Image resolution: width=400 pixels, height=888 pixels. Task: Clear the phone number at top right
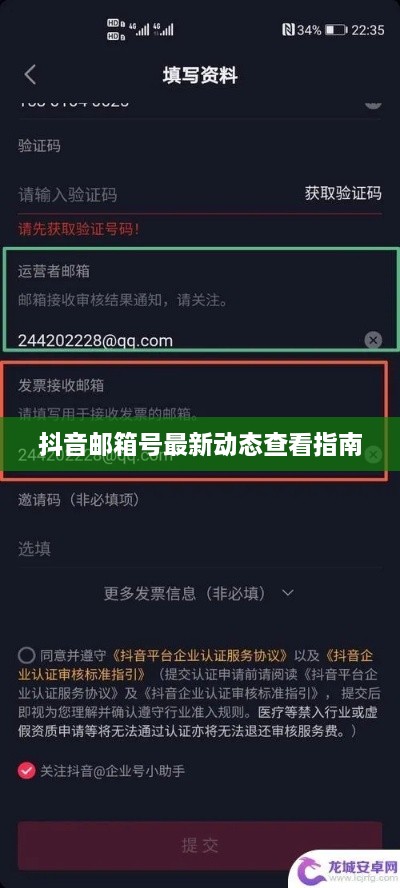coord(372,103)
